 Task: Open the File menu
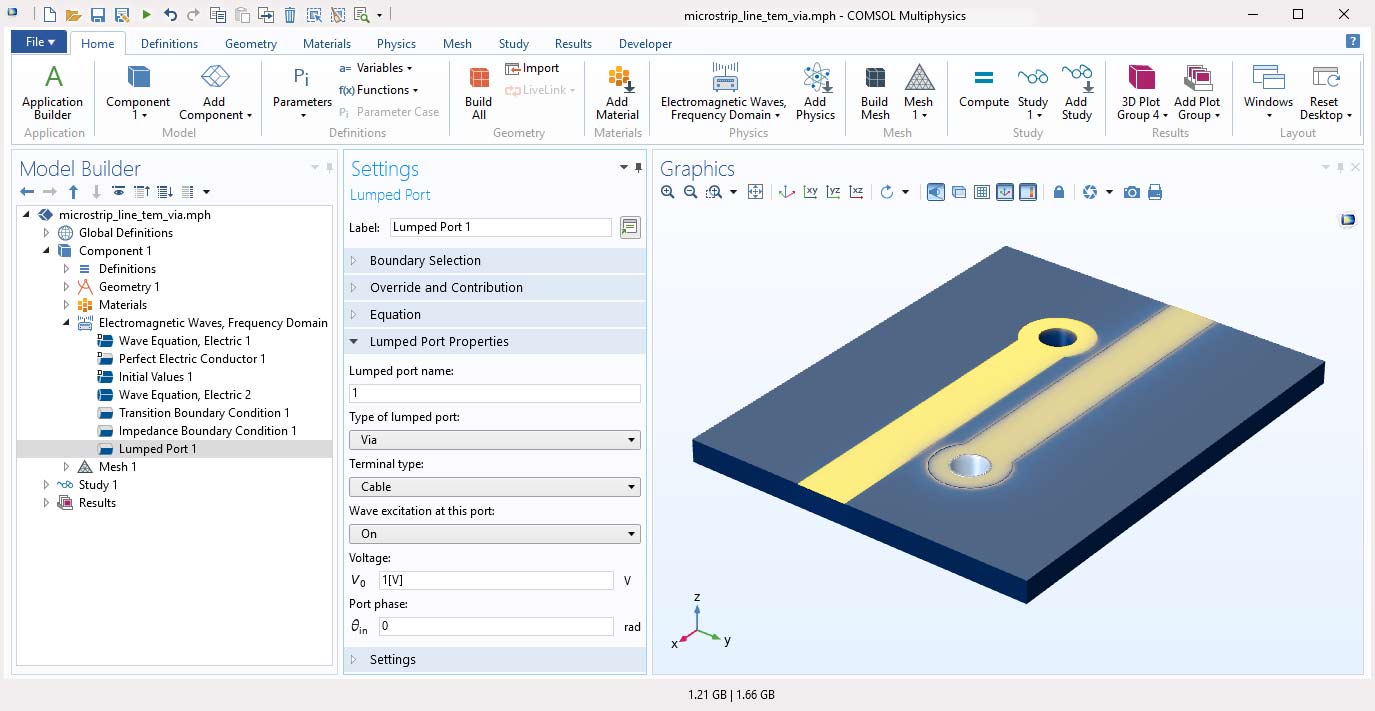pos(40,42)
